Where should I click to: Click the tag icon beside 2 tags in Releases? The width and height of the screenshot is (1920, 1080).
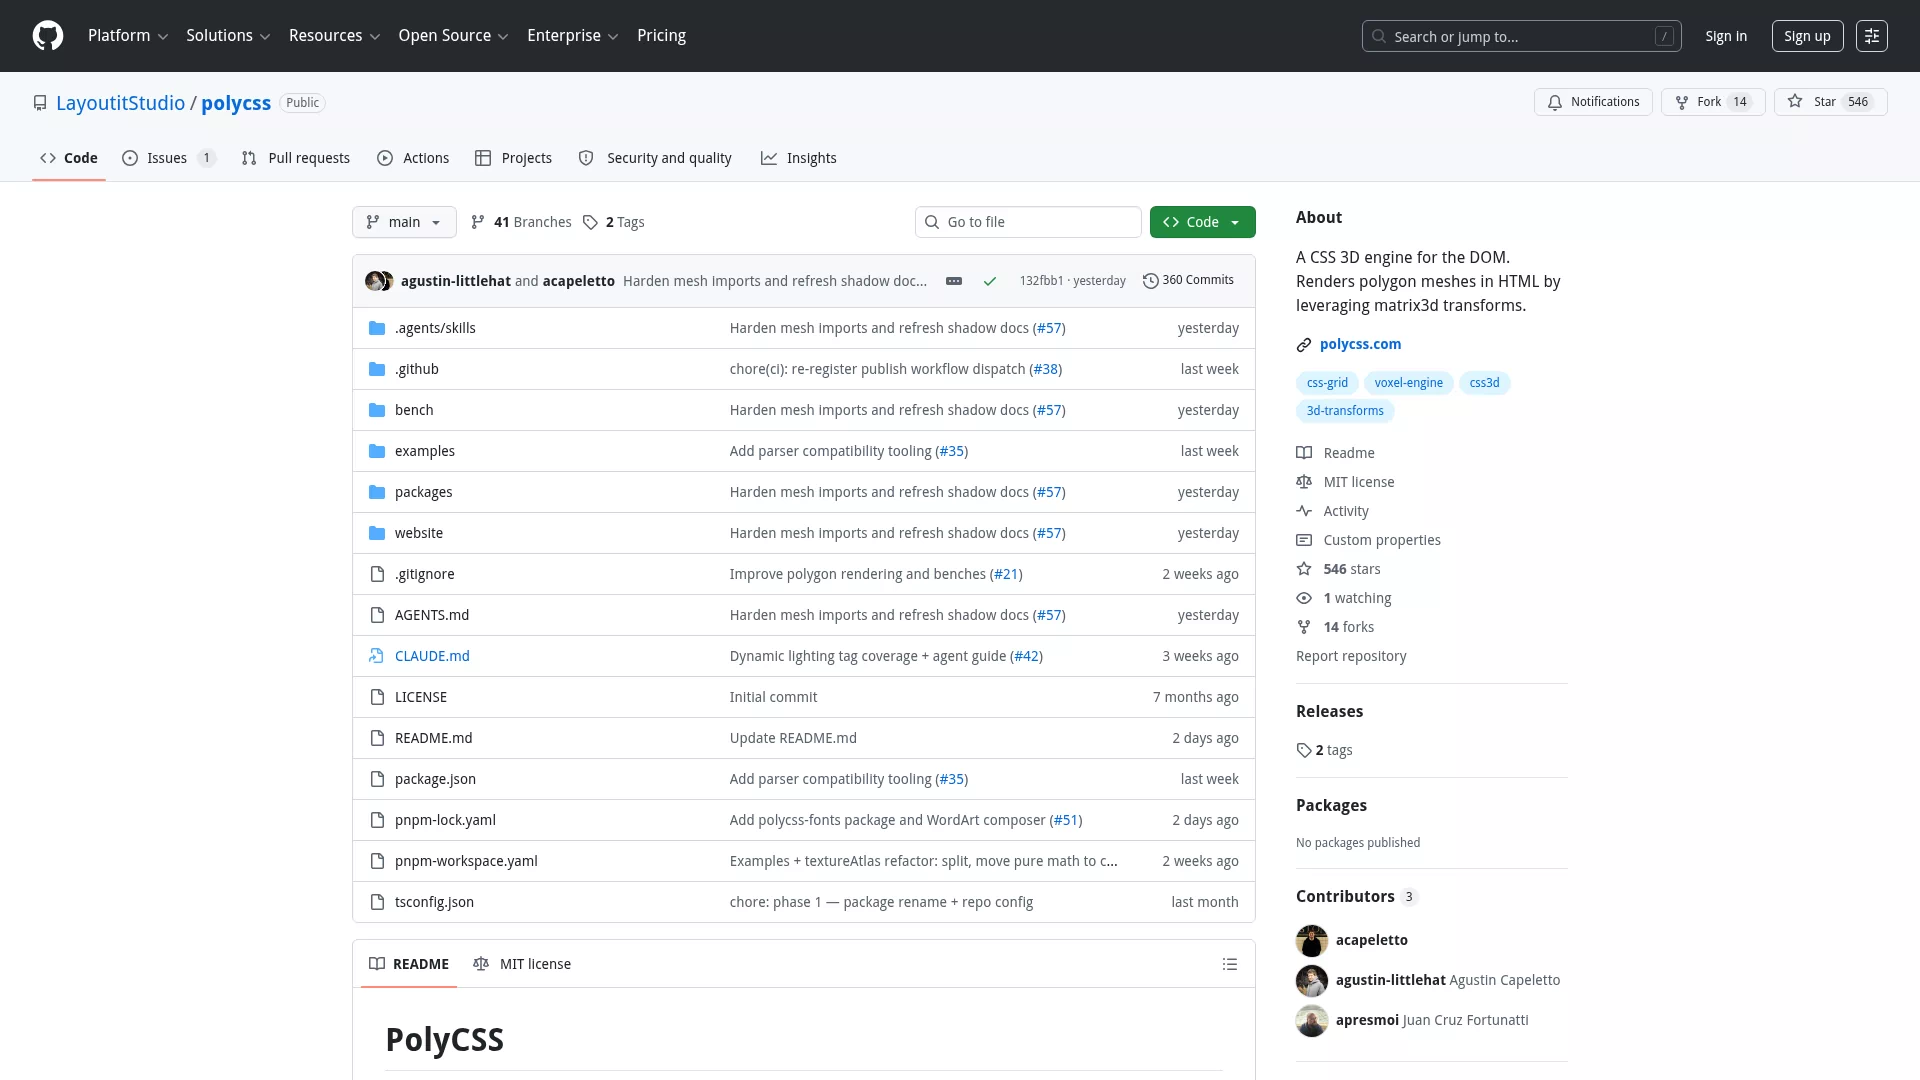[1304, 750]
